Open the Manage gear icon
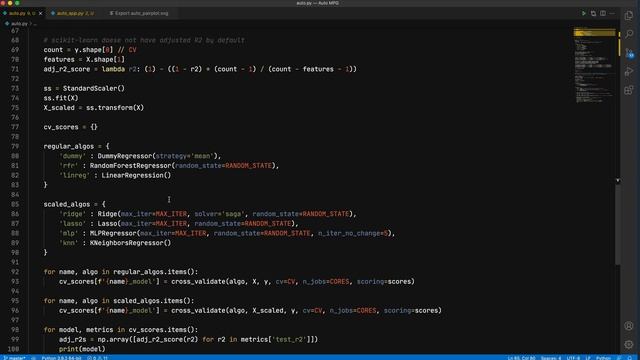The height and width of the screenshot is (360, 640). point(629,344)
